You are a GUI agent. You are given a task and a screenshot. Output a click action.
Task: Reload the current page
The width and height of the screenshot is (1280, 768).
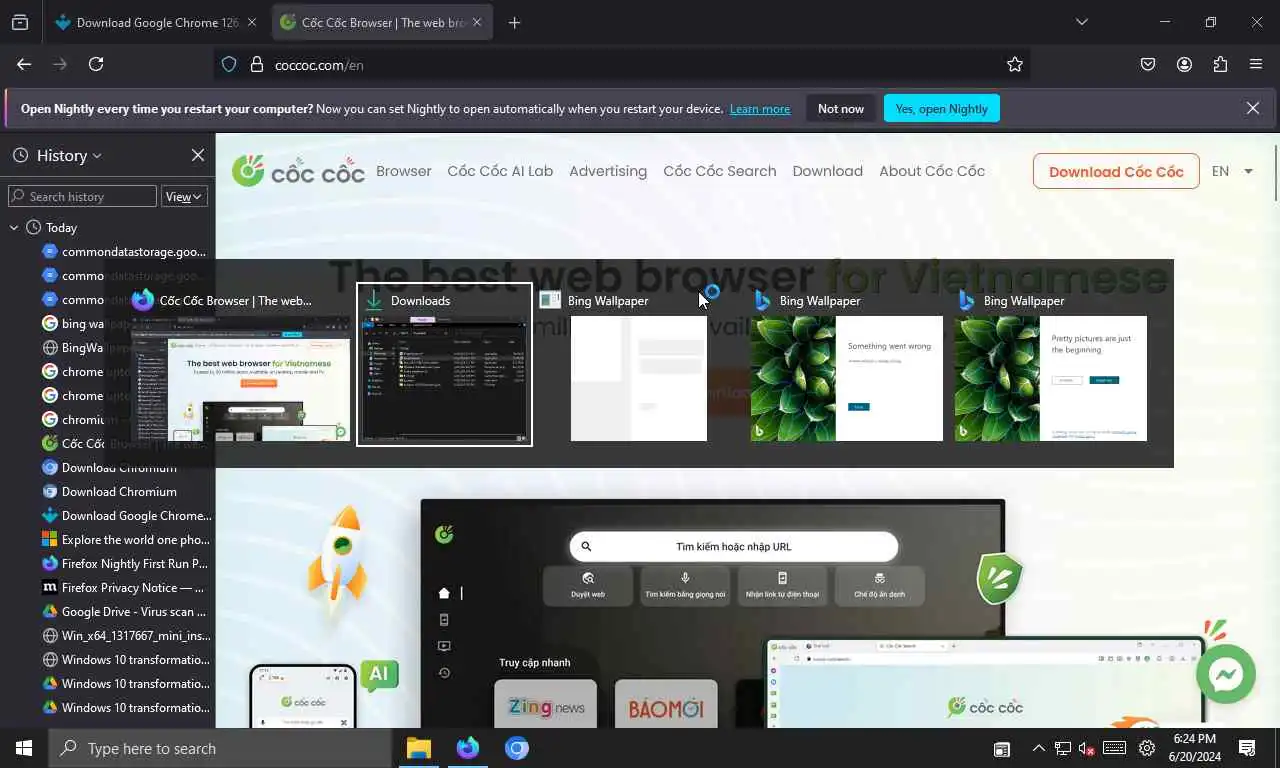(x=96, y=64)
